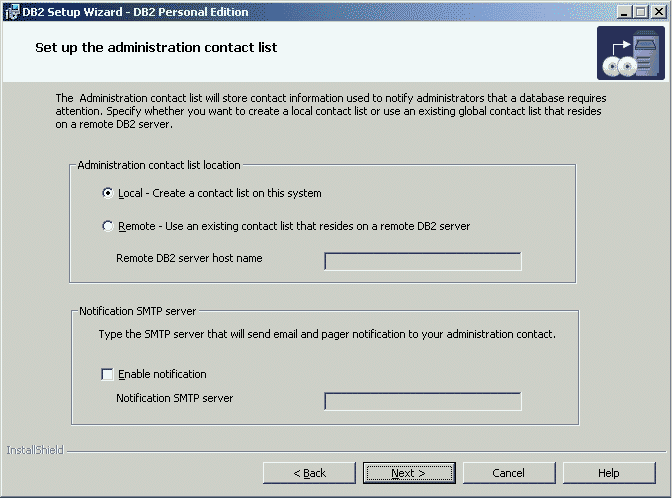Viewport: 672px width, 498px height.
Task: Choose Remote existing contact list option
Action: tap(108, 226)
